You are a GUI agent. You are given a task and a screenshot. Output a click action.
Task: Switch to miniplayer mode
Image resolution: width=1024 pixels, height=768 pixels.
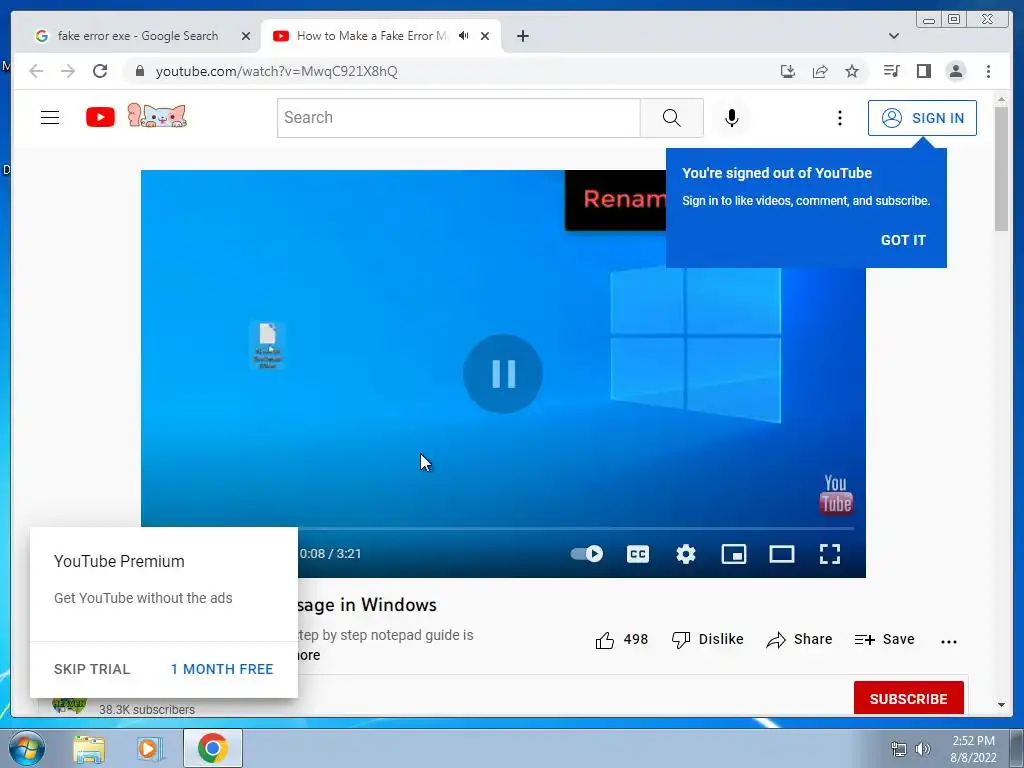pos(733,554)
